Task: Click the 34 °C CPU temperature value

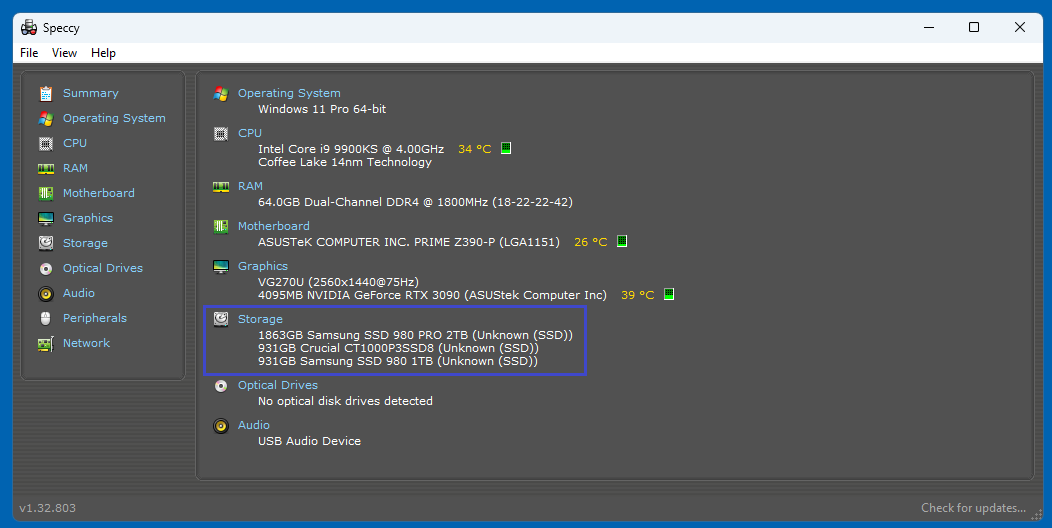Action: tap(474, 149)
